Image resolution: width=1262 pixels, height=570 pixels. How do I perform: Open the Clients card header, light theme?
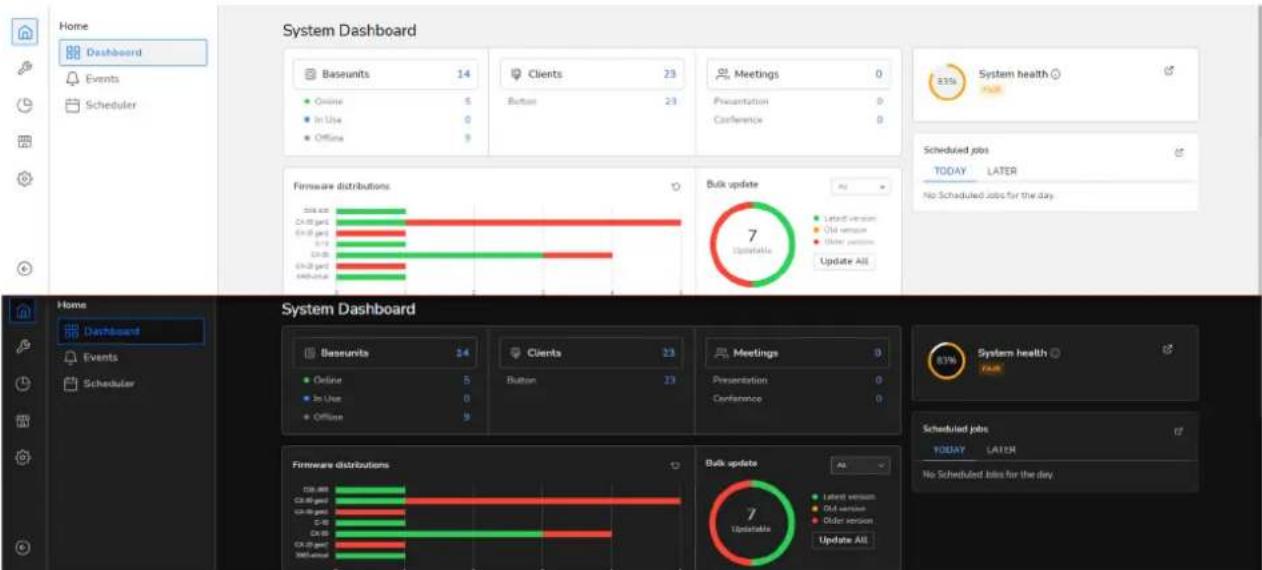tap(592, 74)
